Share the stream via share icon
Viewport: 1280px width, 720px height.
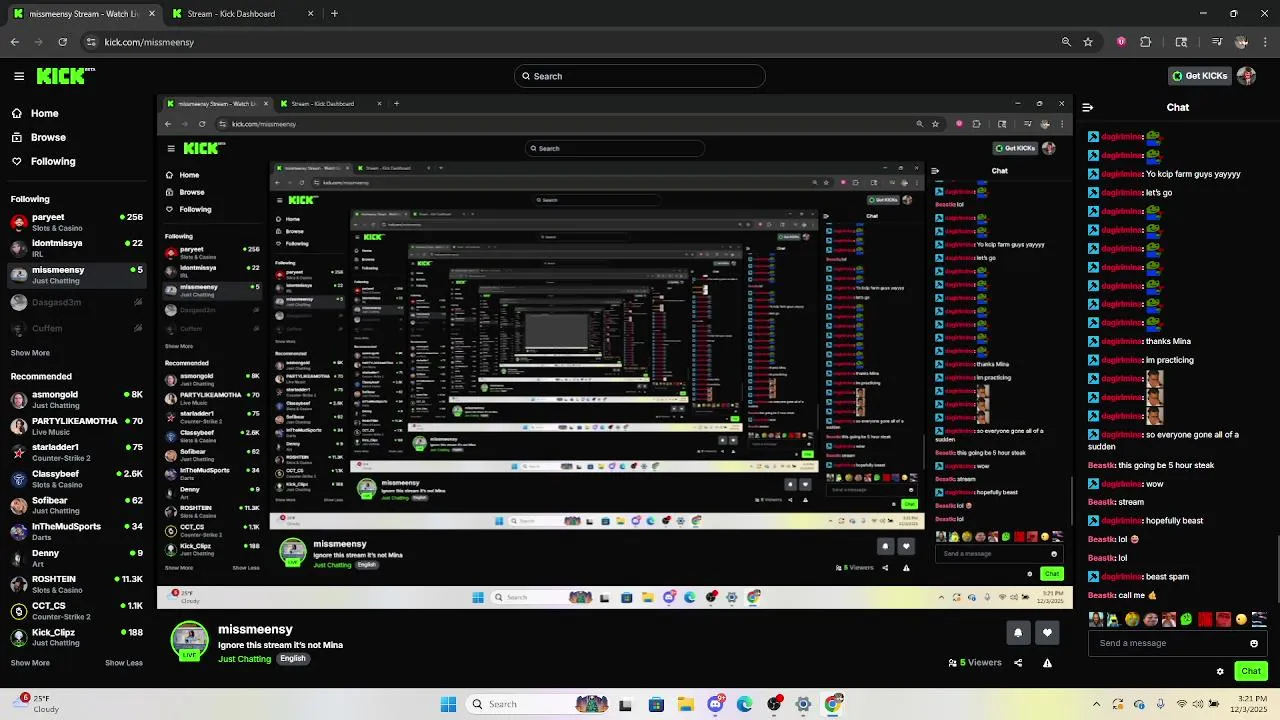tap(1018, 662)
